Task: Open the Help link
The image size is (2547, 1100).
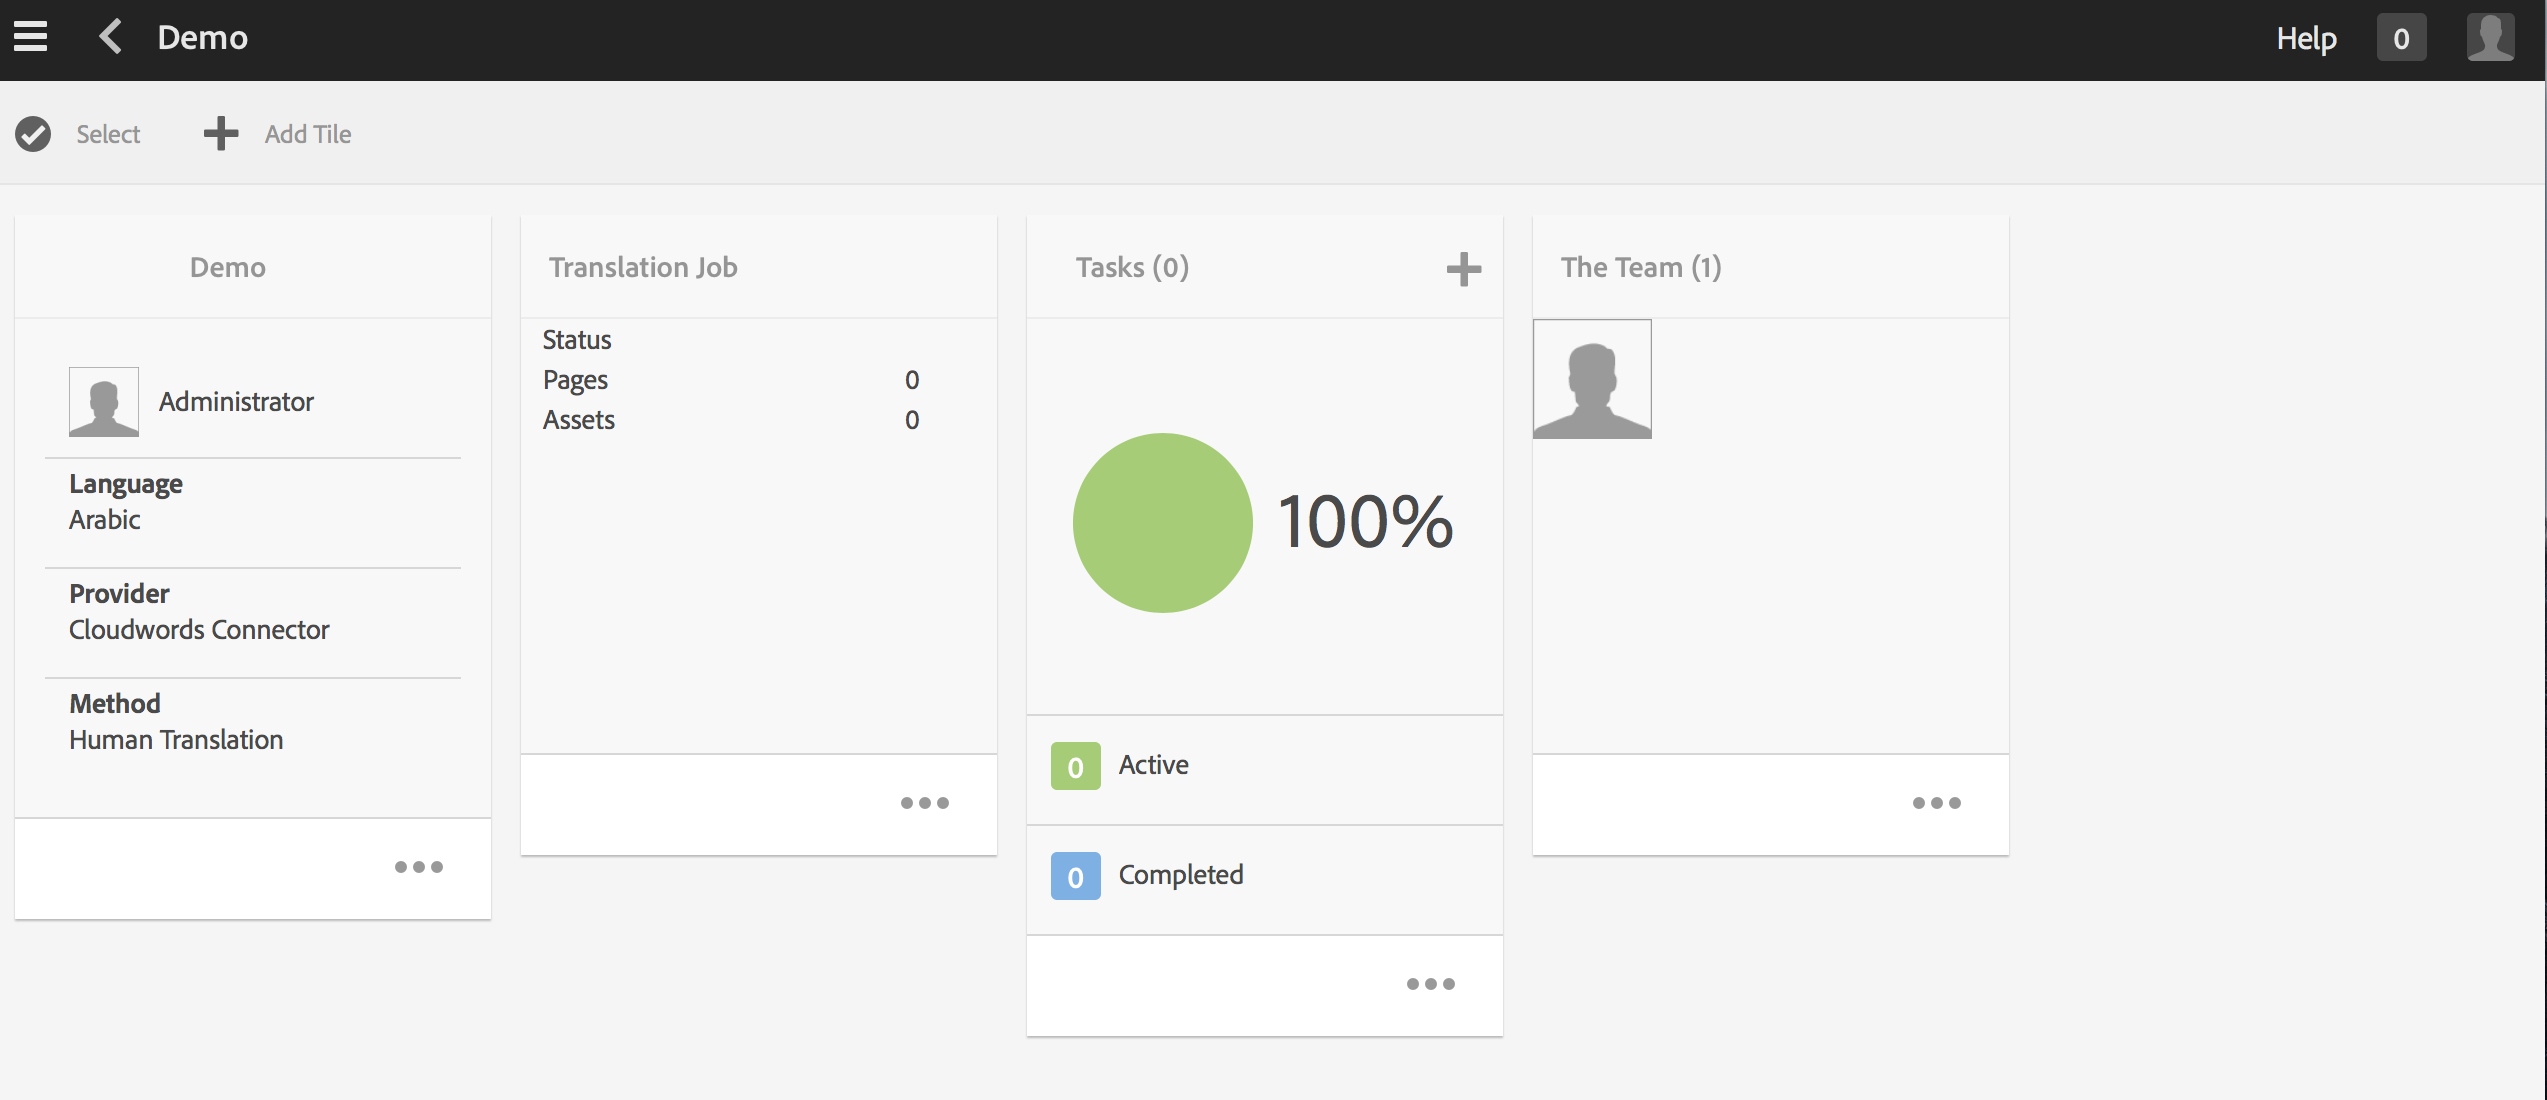Action: [x=2306, y=39]
